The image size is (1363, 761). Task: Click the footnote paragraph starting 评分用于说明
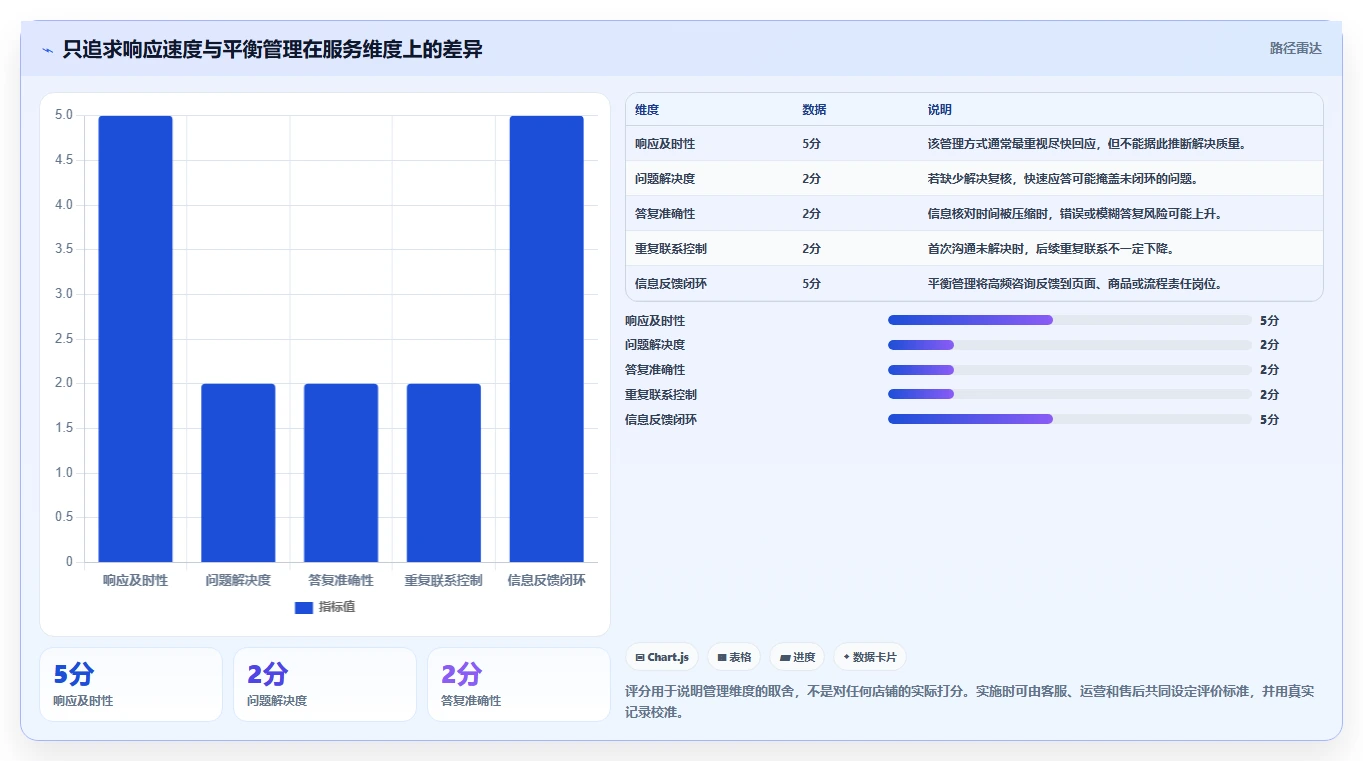tap(969, 702)
